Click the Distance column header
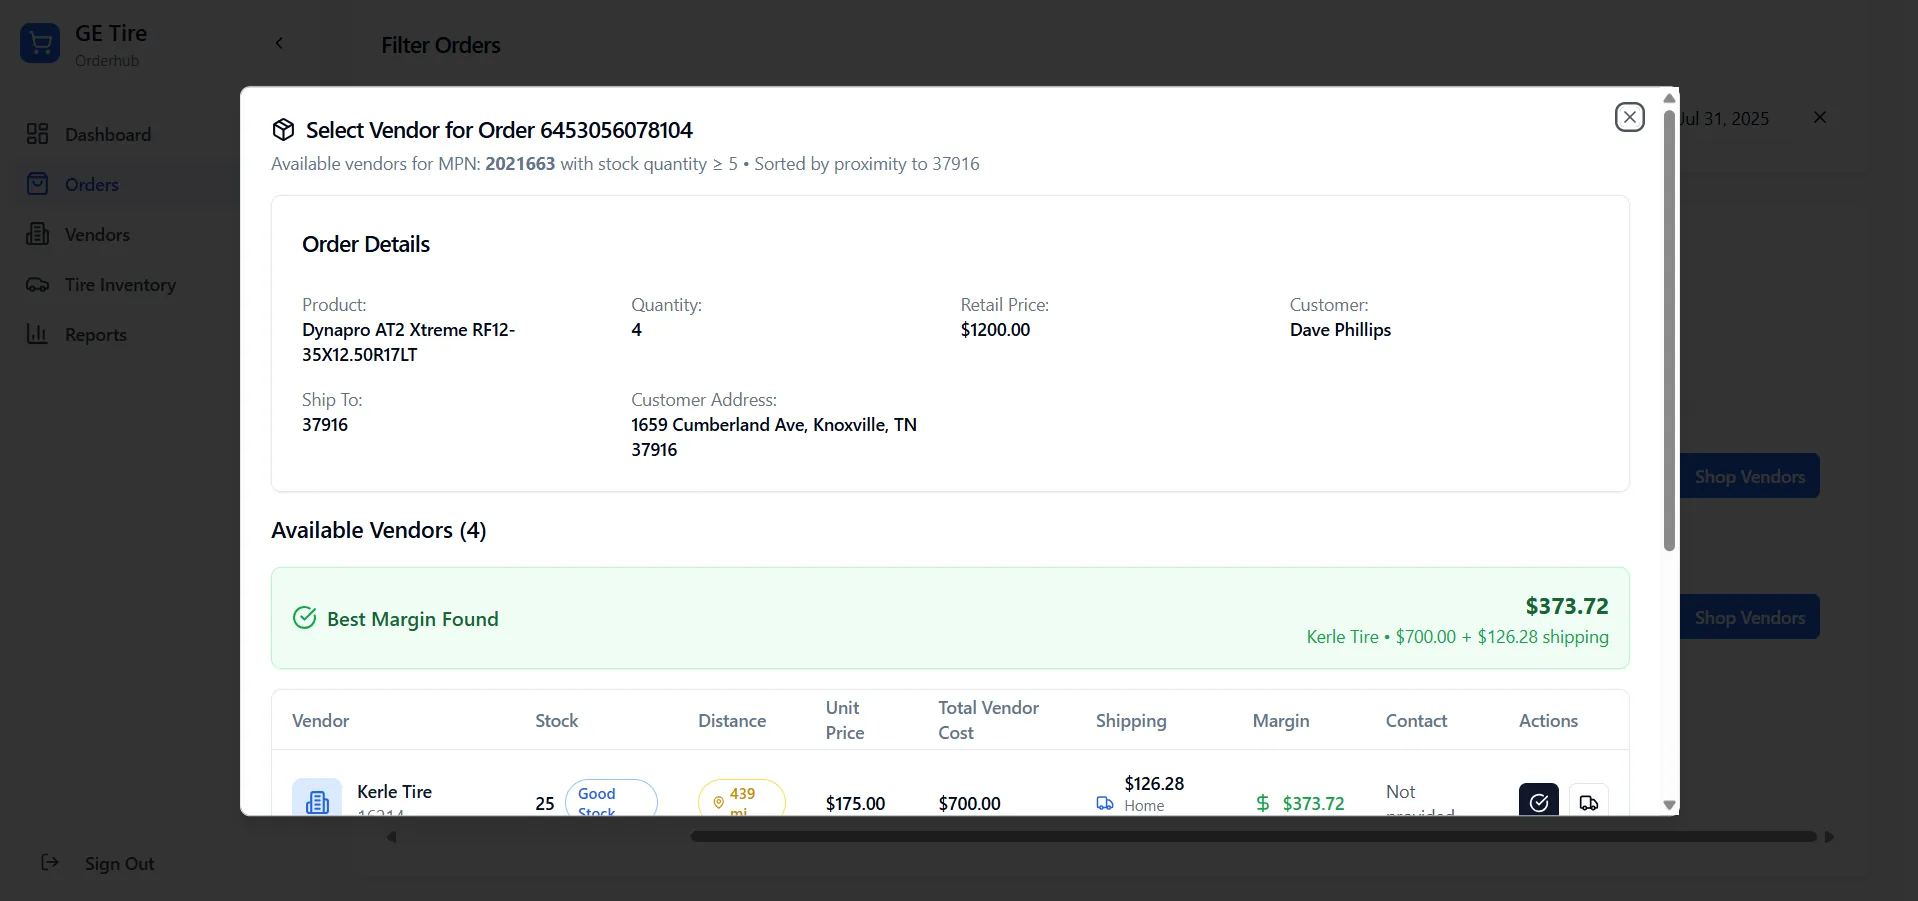 pyautogui.click(x=732, y=721)
